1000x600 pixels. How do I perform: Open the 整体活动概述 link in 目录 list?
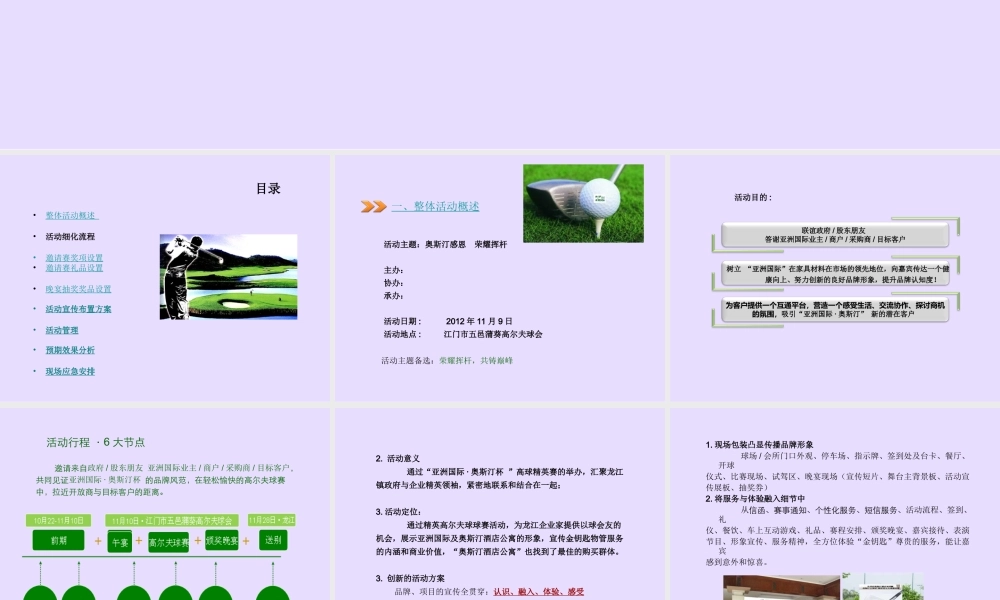pyautogui.click(x=71, y=216)
